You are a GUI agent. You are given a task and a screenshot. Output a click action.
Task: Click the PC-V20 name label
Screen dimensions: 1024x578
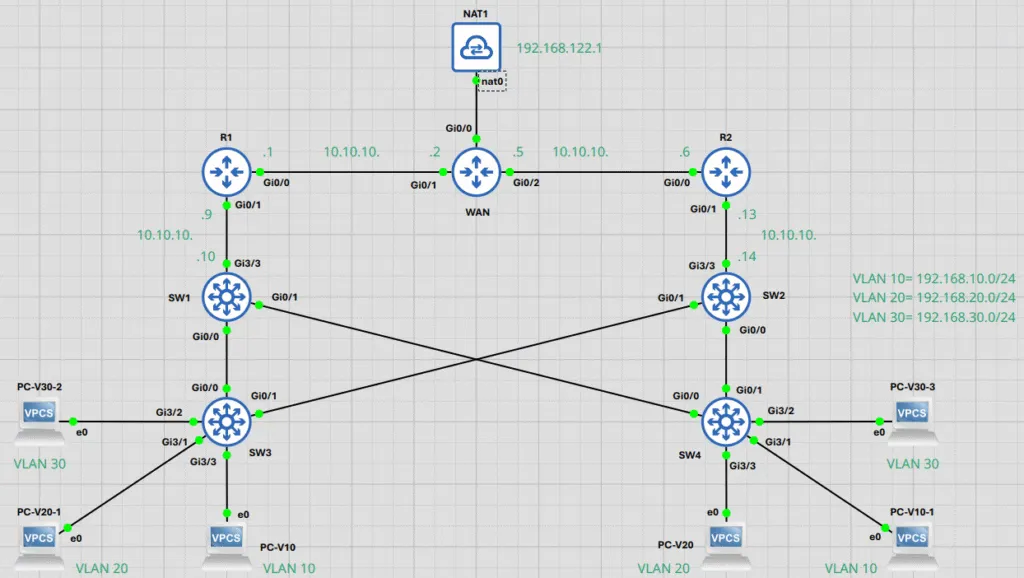coord(675,545)
